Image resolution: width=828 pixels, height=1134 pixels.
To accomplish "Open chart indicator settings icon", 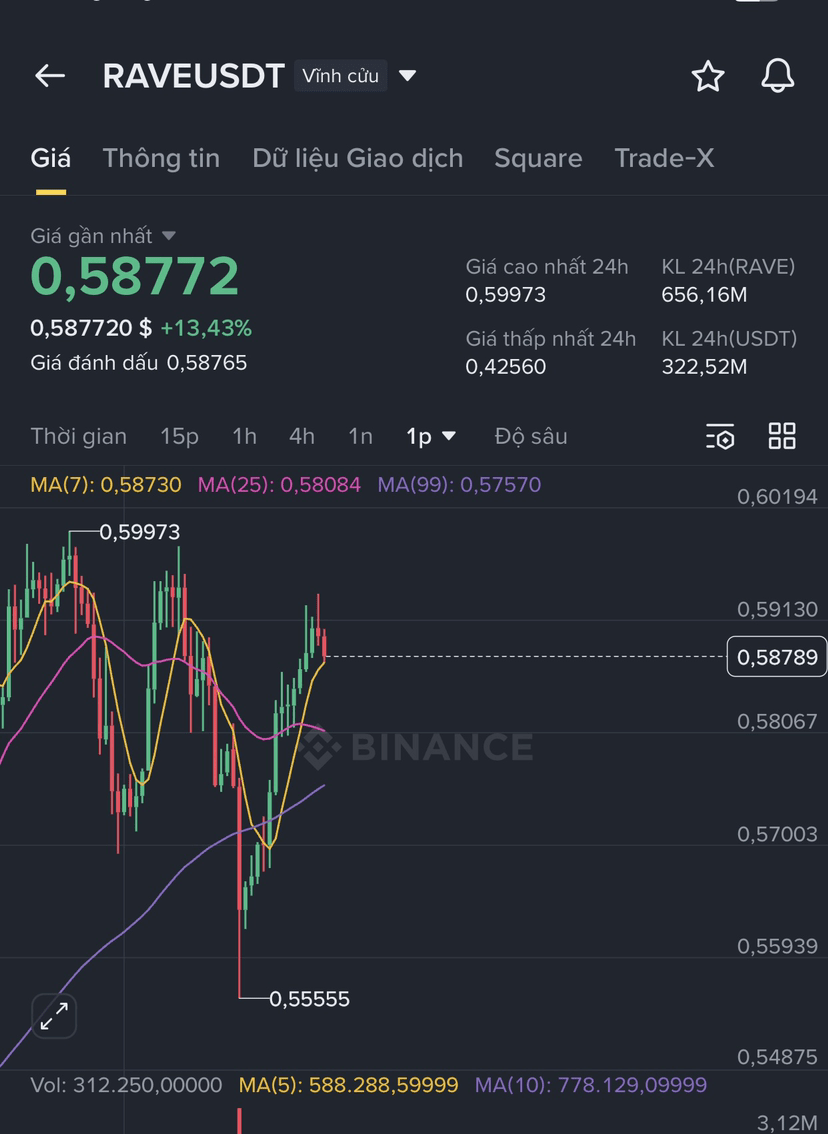I will pos(720,436).
